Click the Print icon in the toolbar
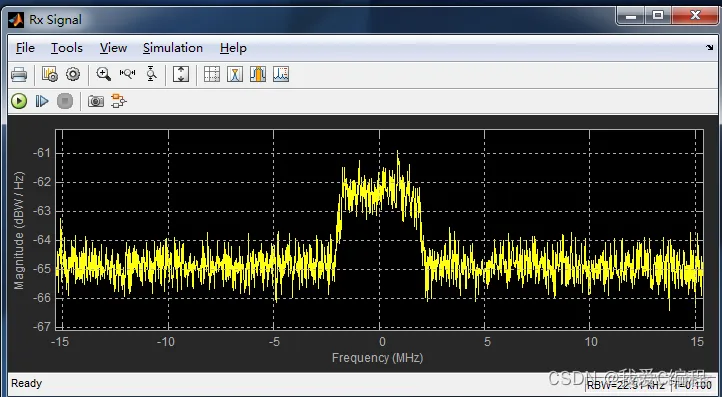The height and width of the screenshot is (397, 722). tap(19, 74)
